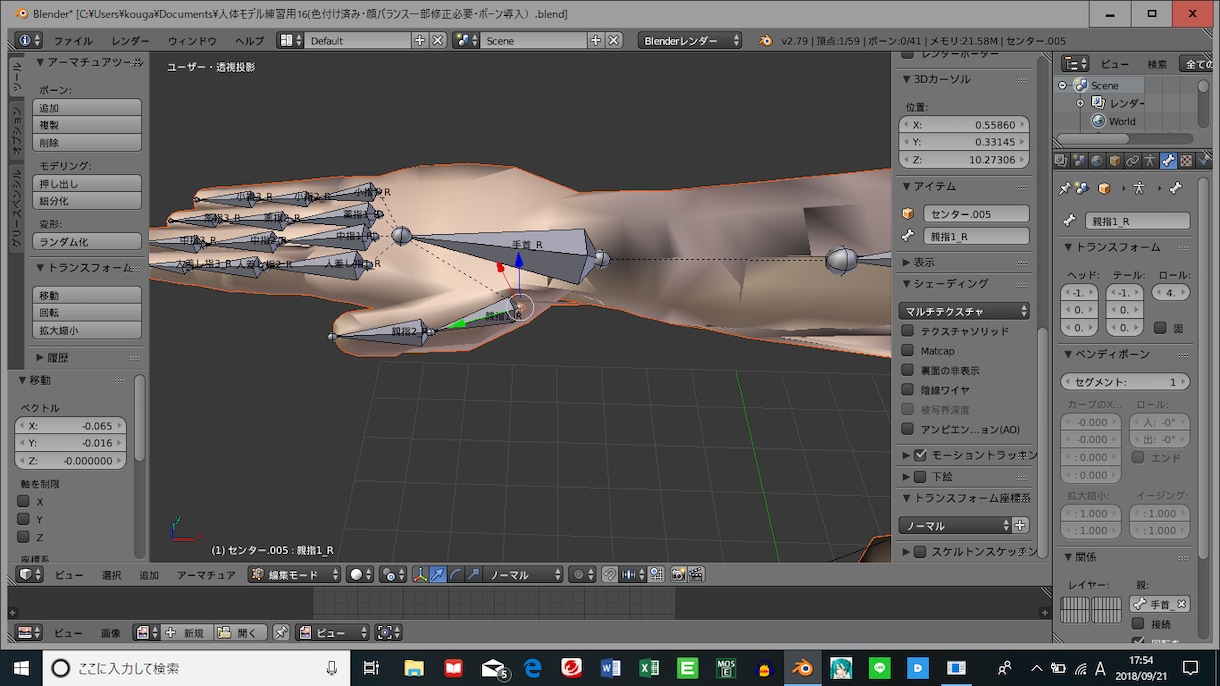Constrain movement to the X axis checkbox

pyautogui.click(x=23, y=502)
